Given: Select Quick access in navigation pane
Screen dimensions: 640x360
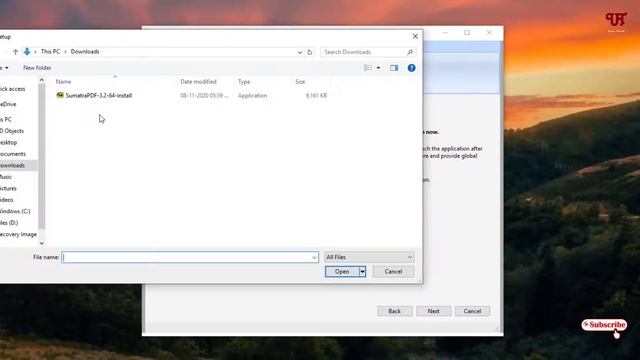Looking at the screenshot, I should point(12,89).
